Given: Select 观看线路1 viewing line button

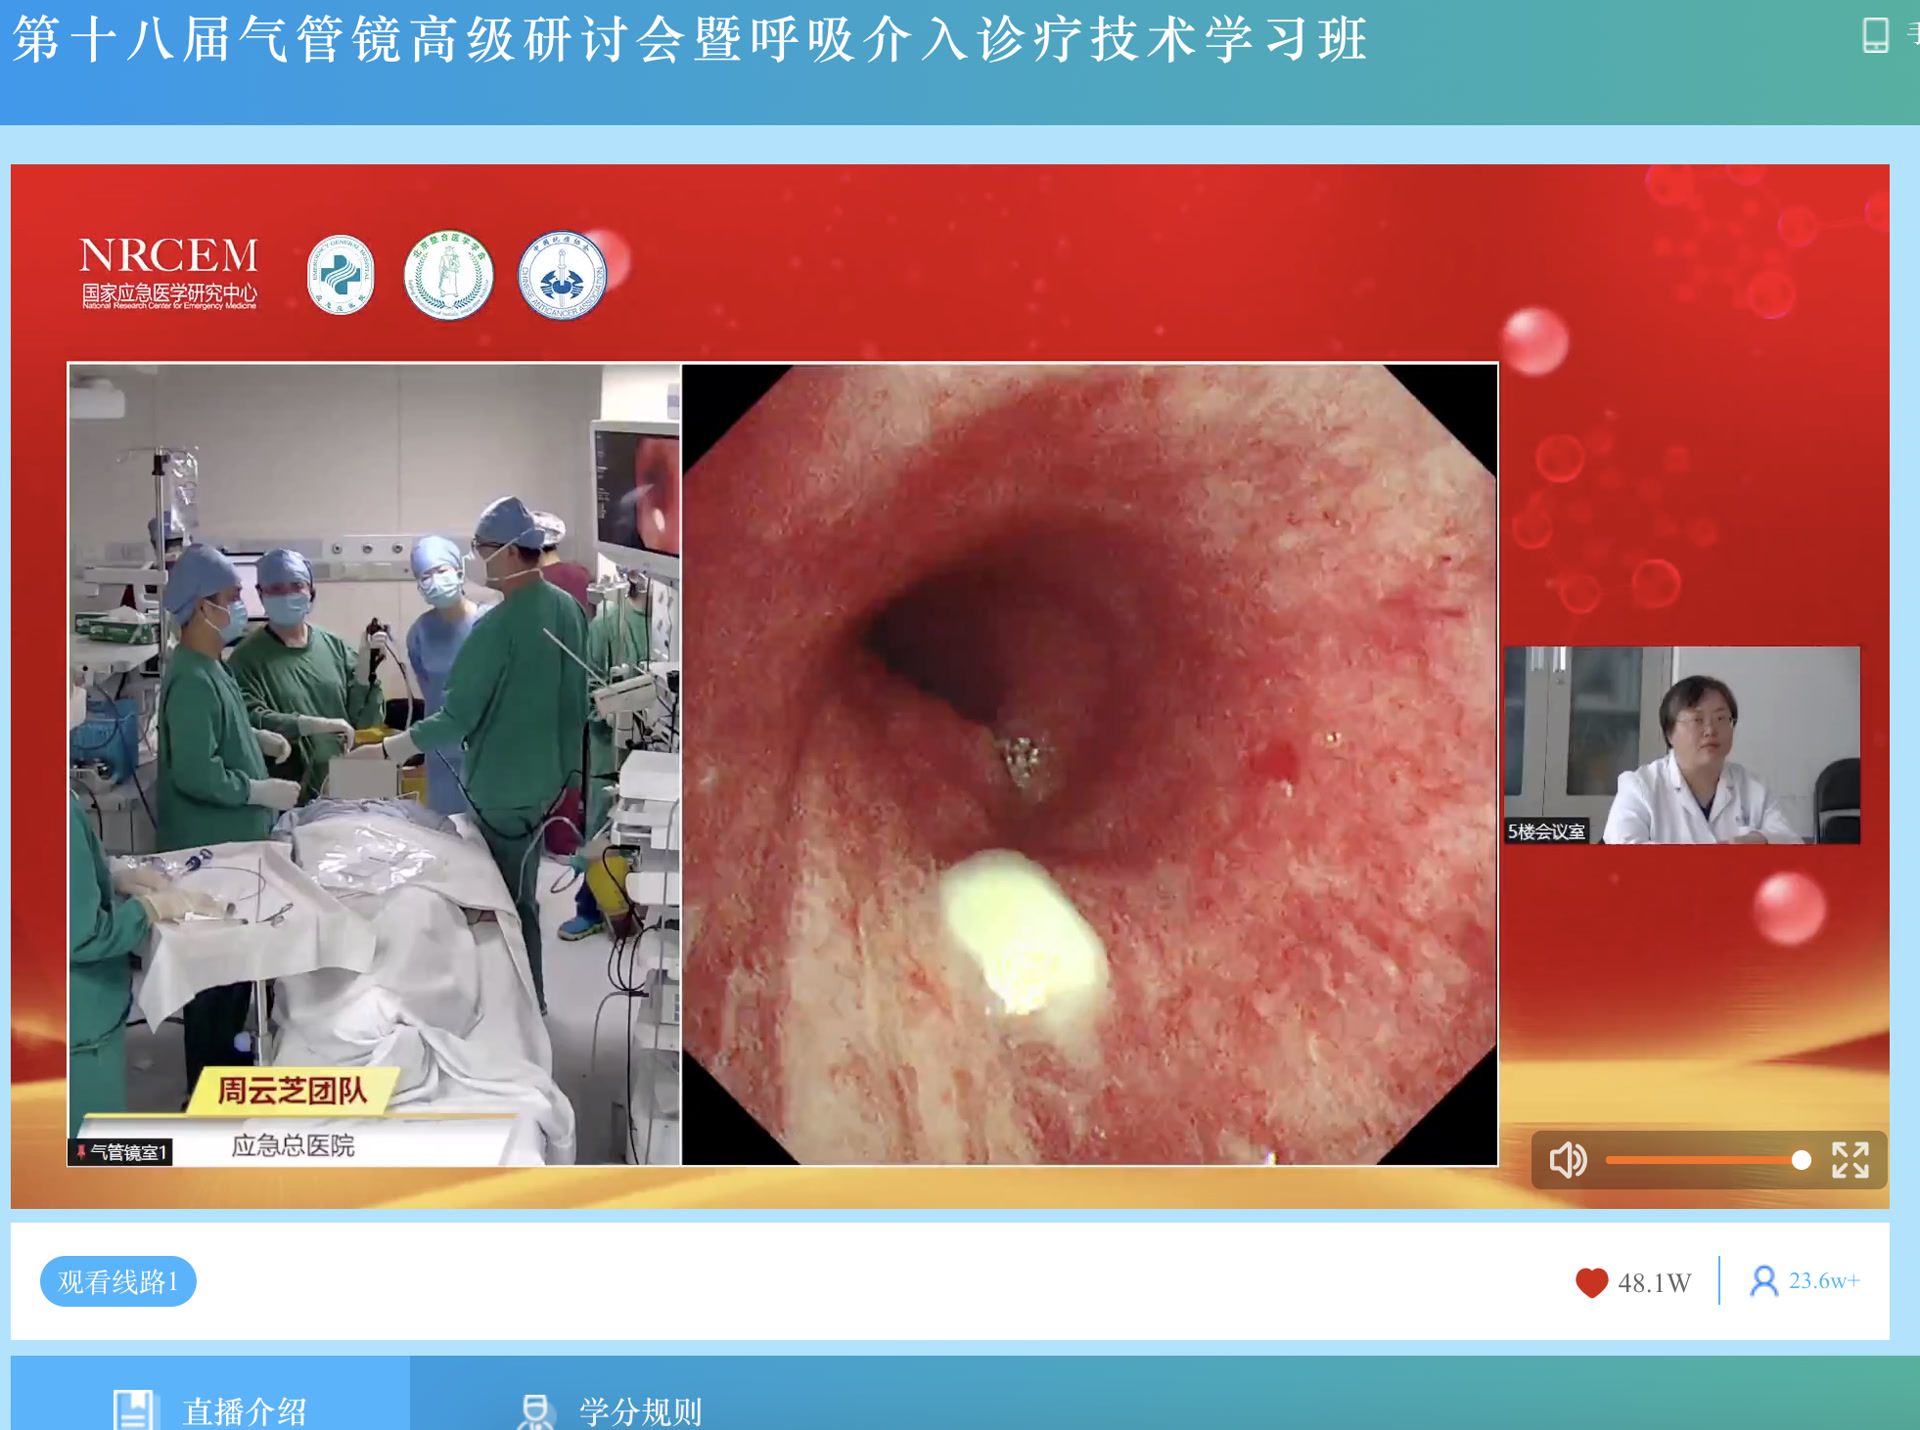Looking at the screenshot, I should [x=118, y=1281].
